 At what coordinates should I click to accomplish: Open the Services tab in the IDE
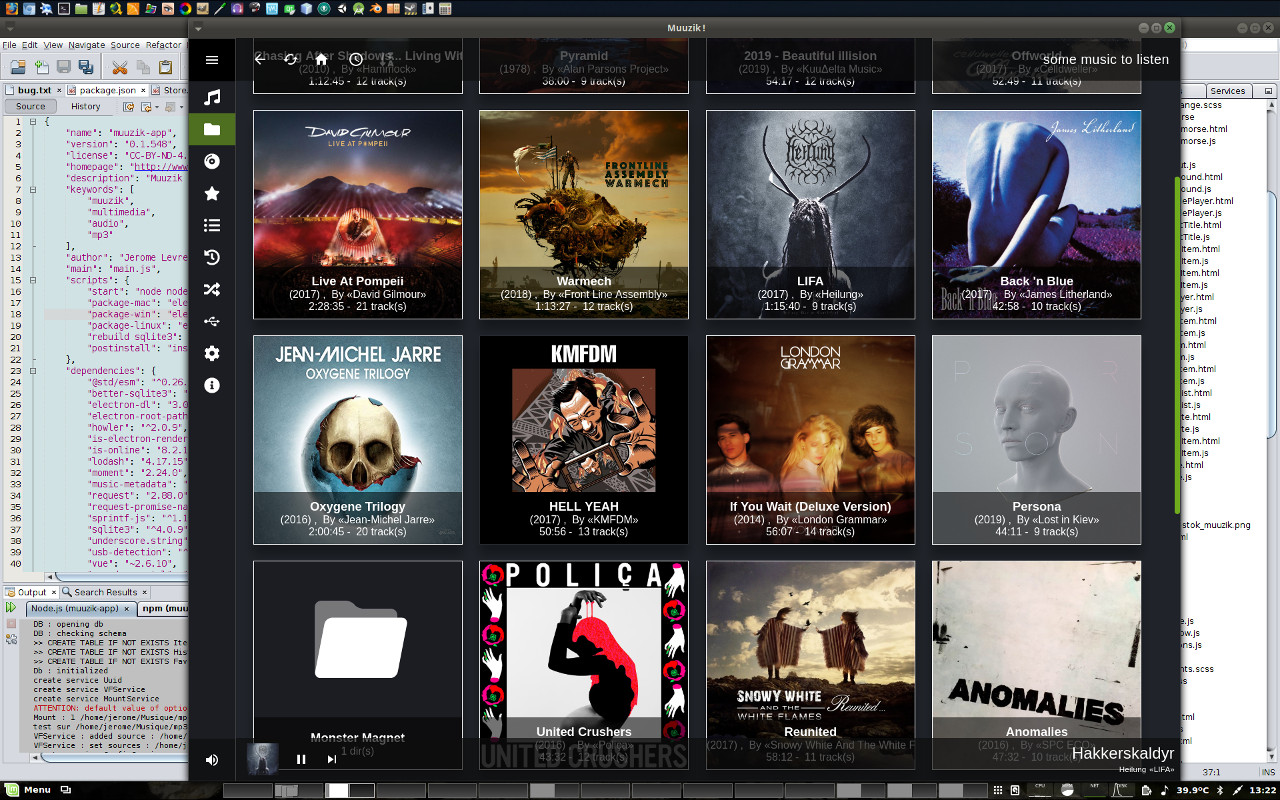(x=1228, y=91)
